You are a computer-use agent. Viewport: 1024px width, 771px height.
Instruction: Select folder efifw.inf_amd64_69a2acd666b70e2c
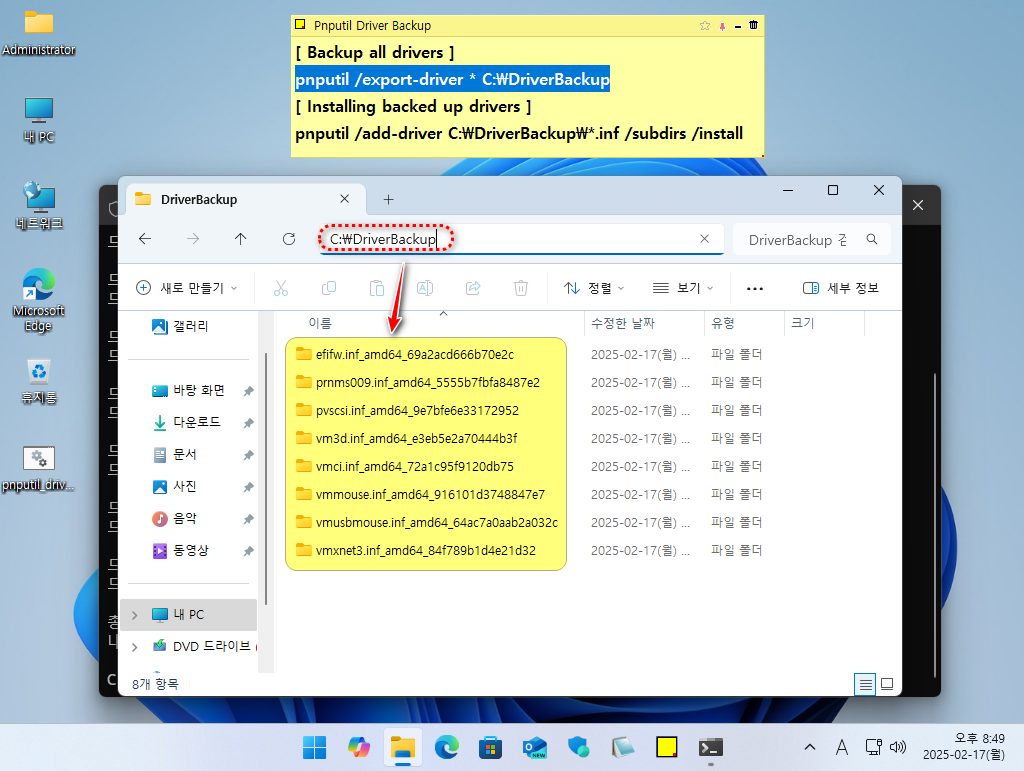(415, 354)
